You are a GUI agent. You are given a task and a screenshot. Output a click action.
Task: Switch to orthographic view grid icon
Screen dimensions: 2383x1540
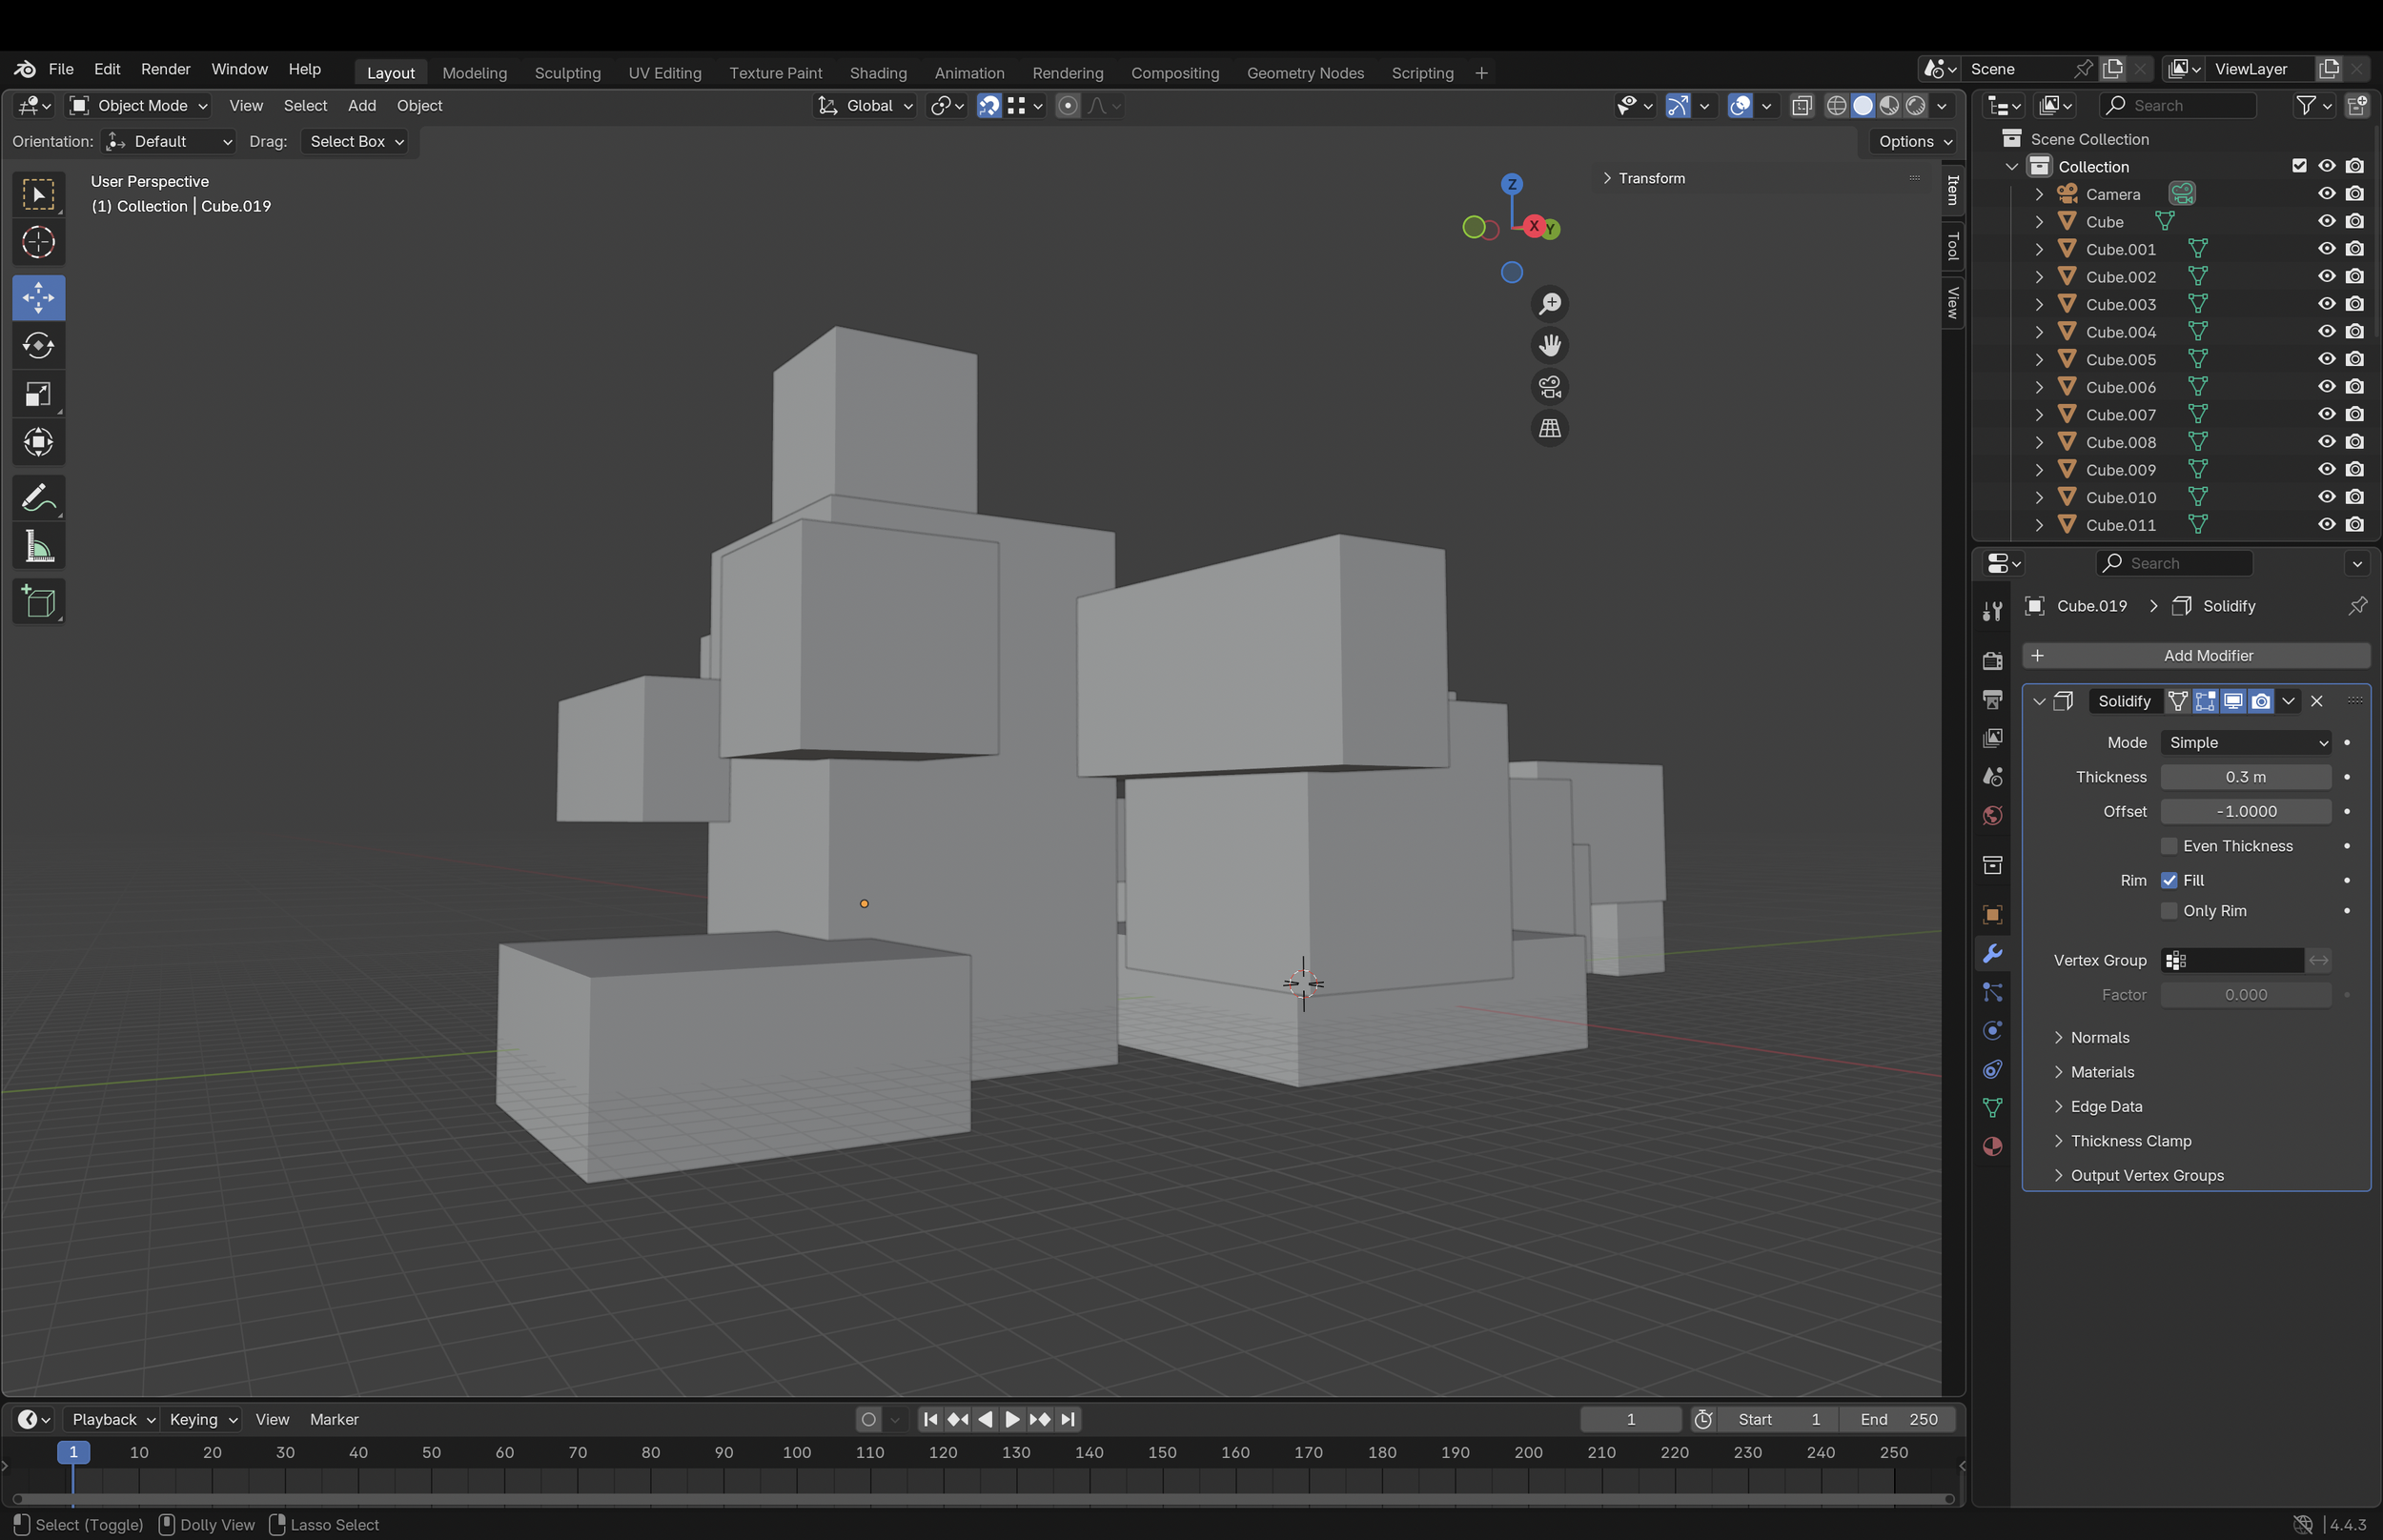[1549, 428]
